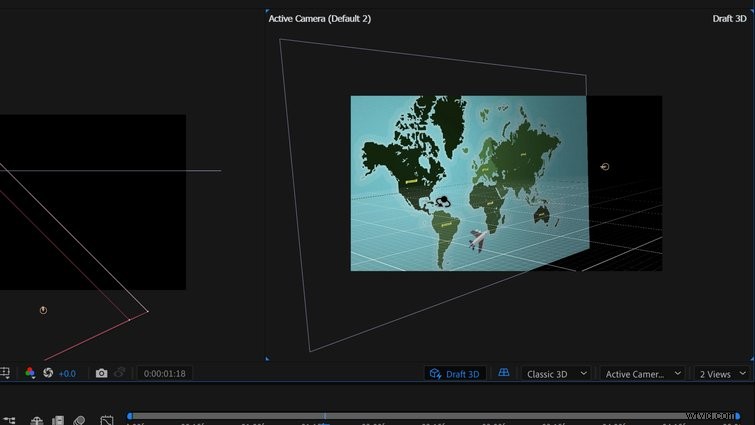Click the point-of-interest marker right of the map
The height and width of the screenshot is (425, 755).
(x=605, y=167)
